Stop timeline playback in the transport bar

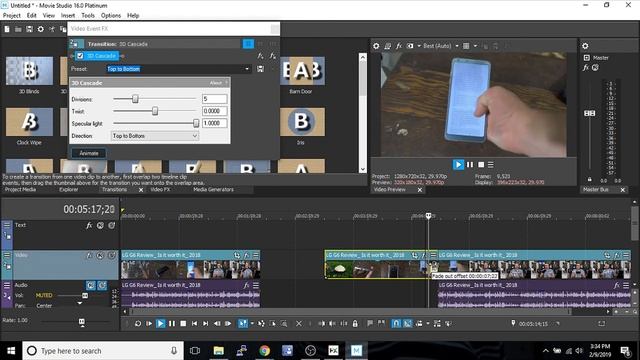tap(183, 324)
